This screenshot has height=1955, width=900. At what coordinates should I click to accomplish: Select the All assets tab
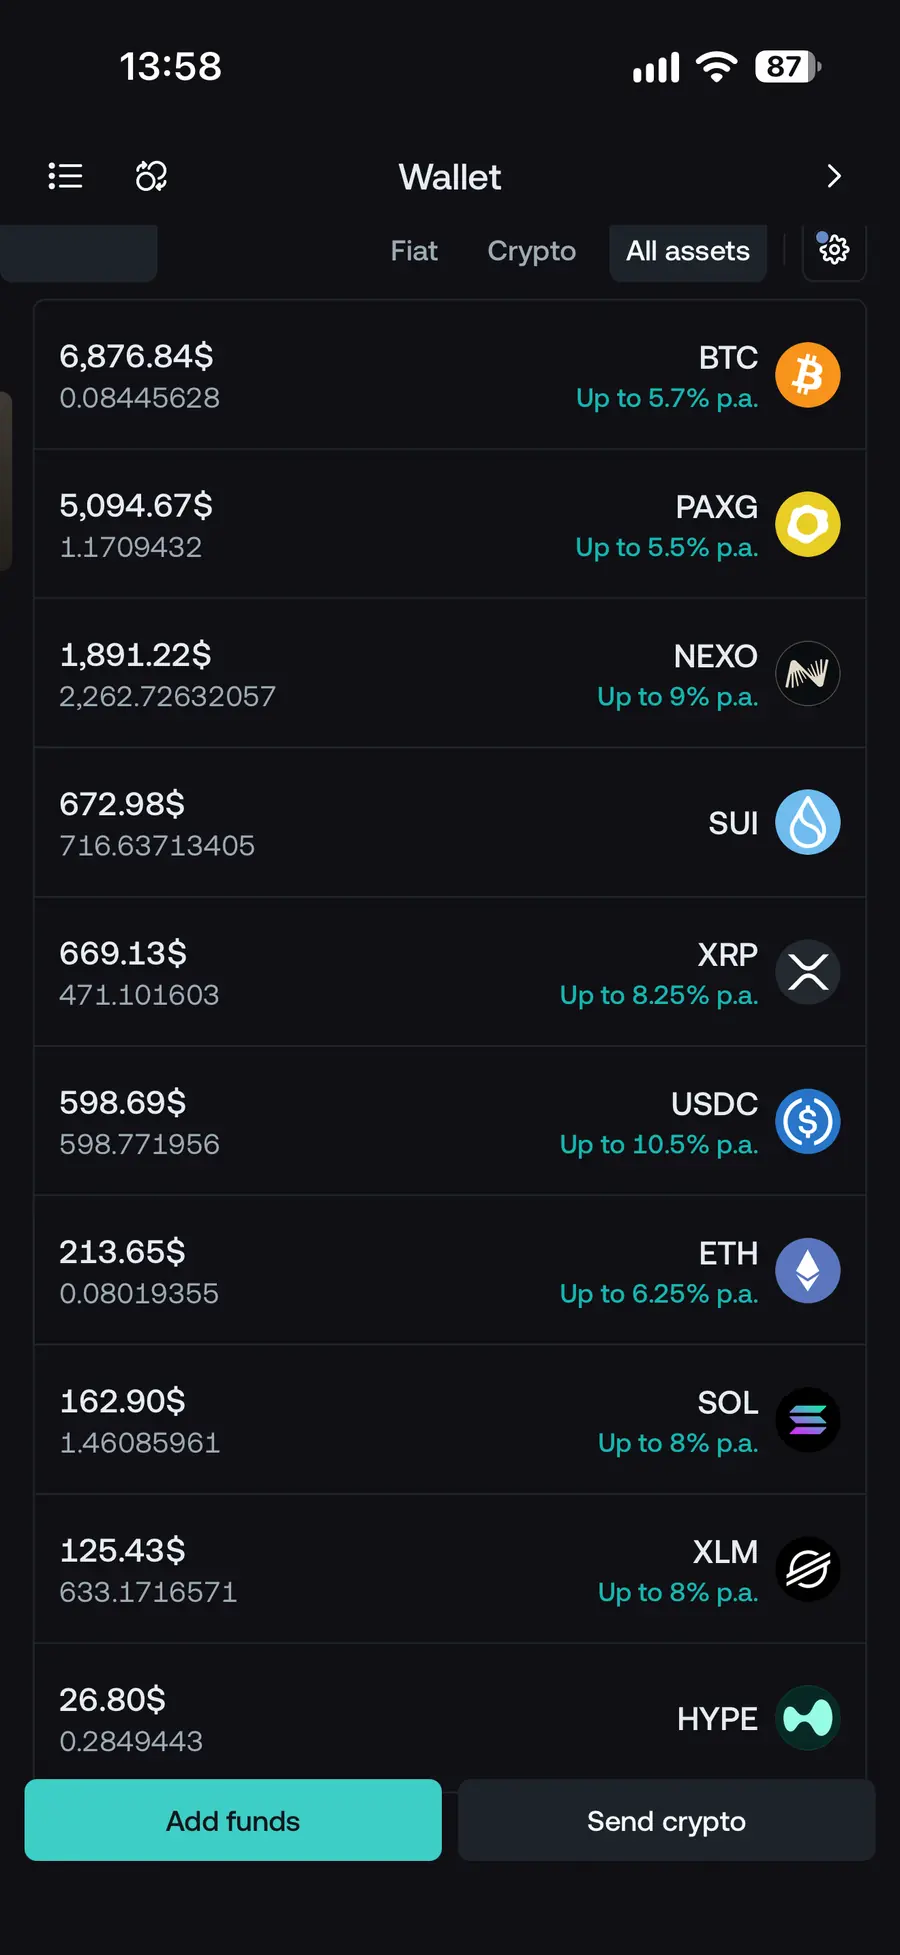pos(688,251)
